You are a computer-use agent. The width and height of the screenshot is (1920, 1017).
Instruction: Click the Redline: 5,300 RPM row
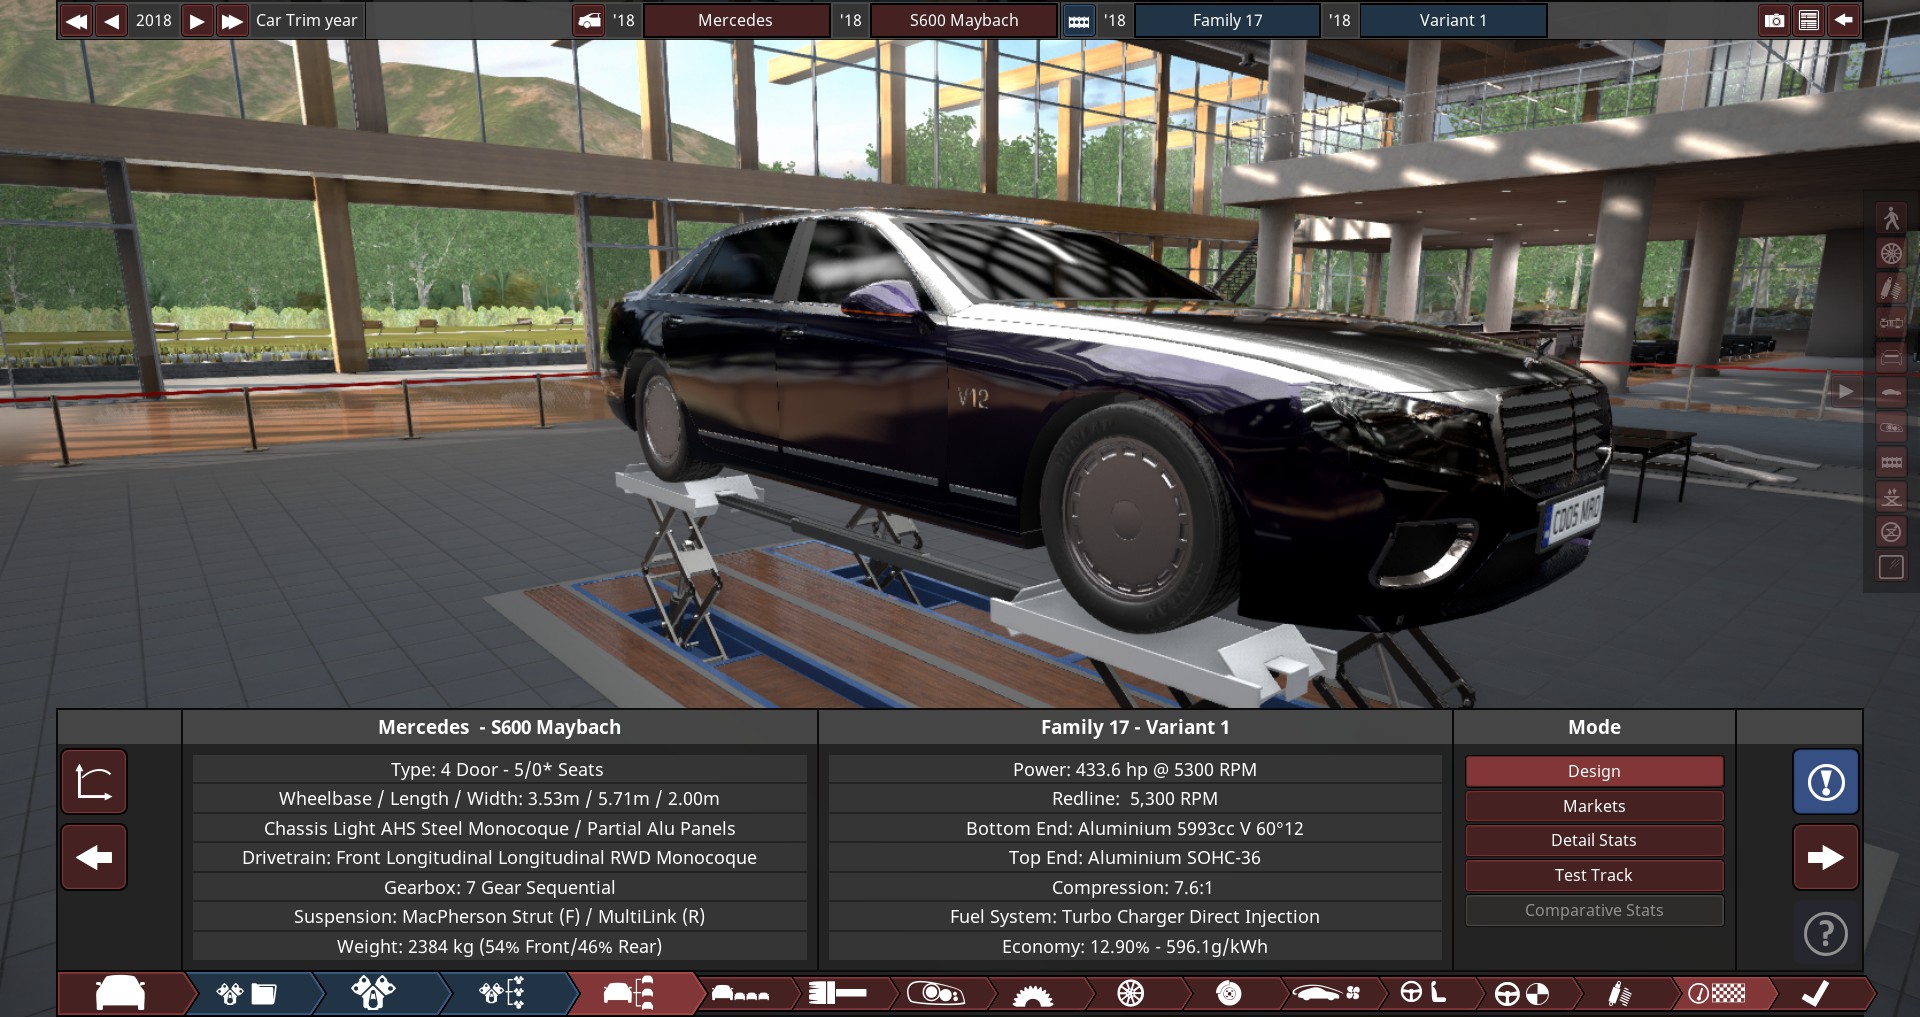click(1135, 798)
